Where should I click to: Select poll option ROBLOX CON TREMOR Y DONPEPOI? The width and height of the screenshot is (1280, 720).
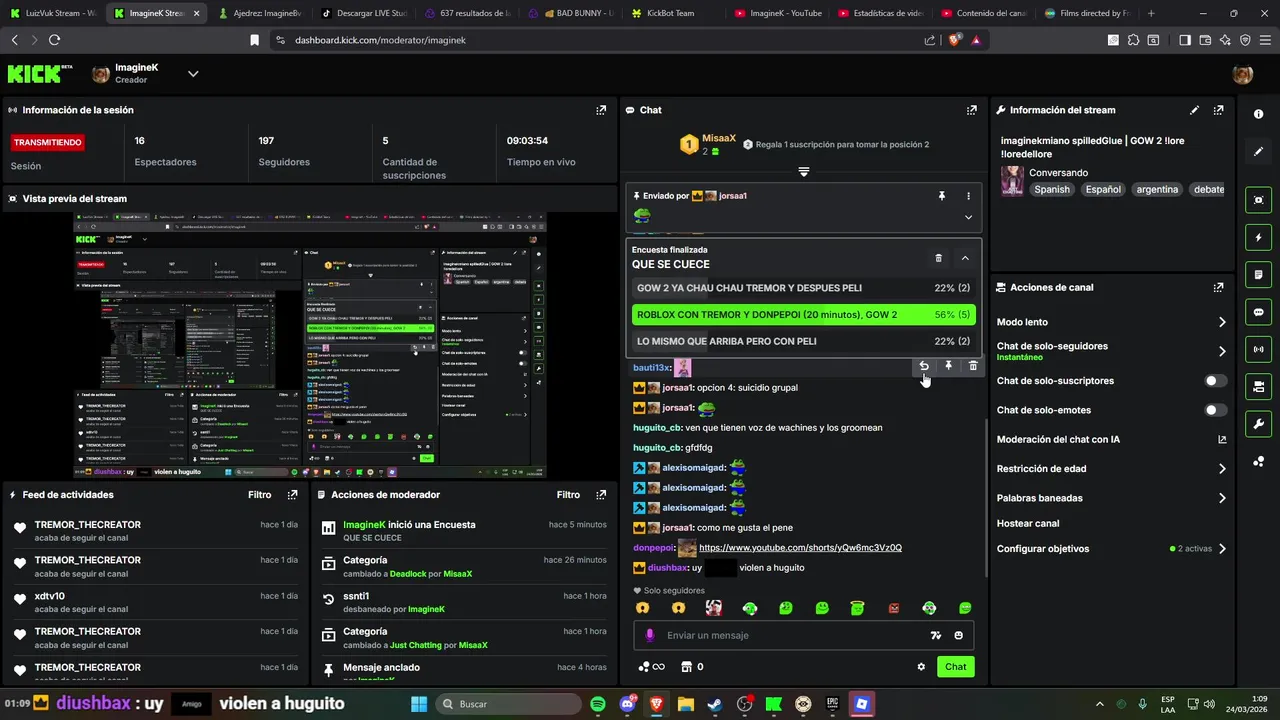point(803,314)
